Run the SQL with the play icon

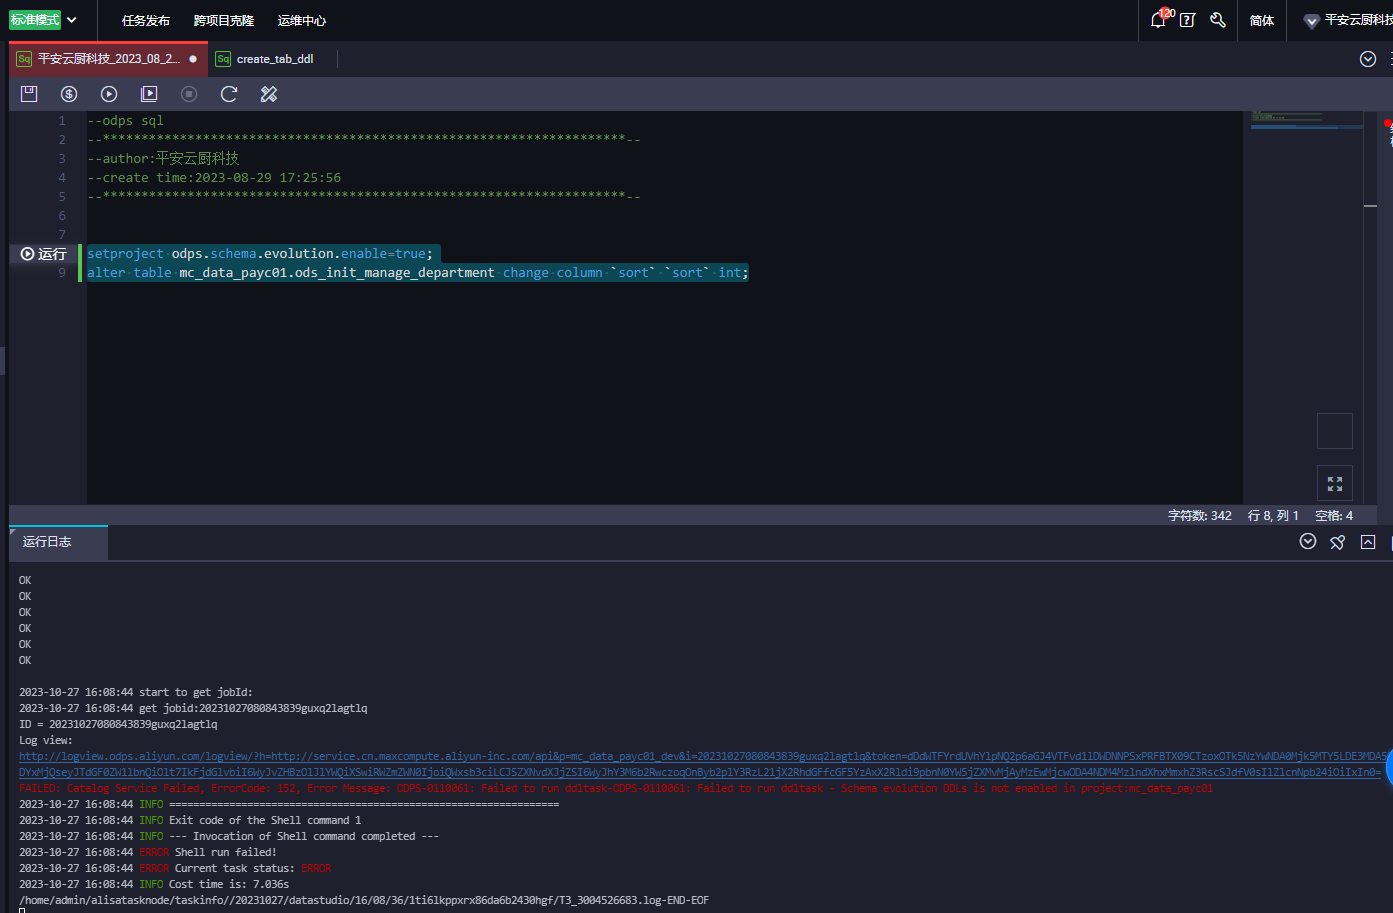click(x=109, y=94)
